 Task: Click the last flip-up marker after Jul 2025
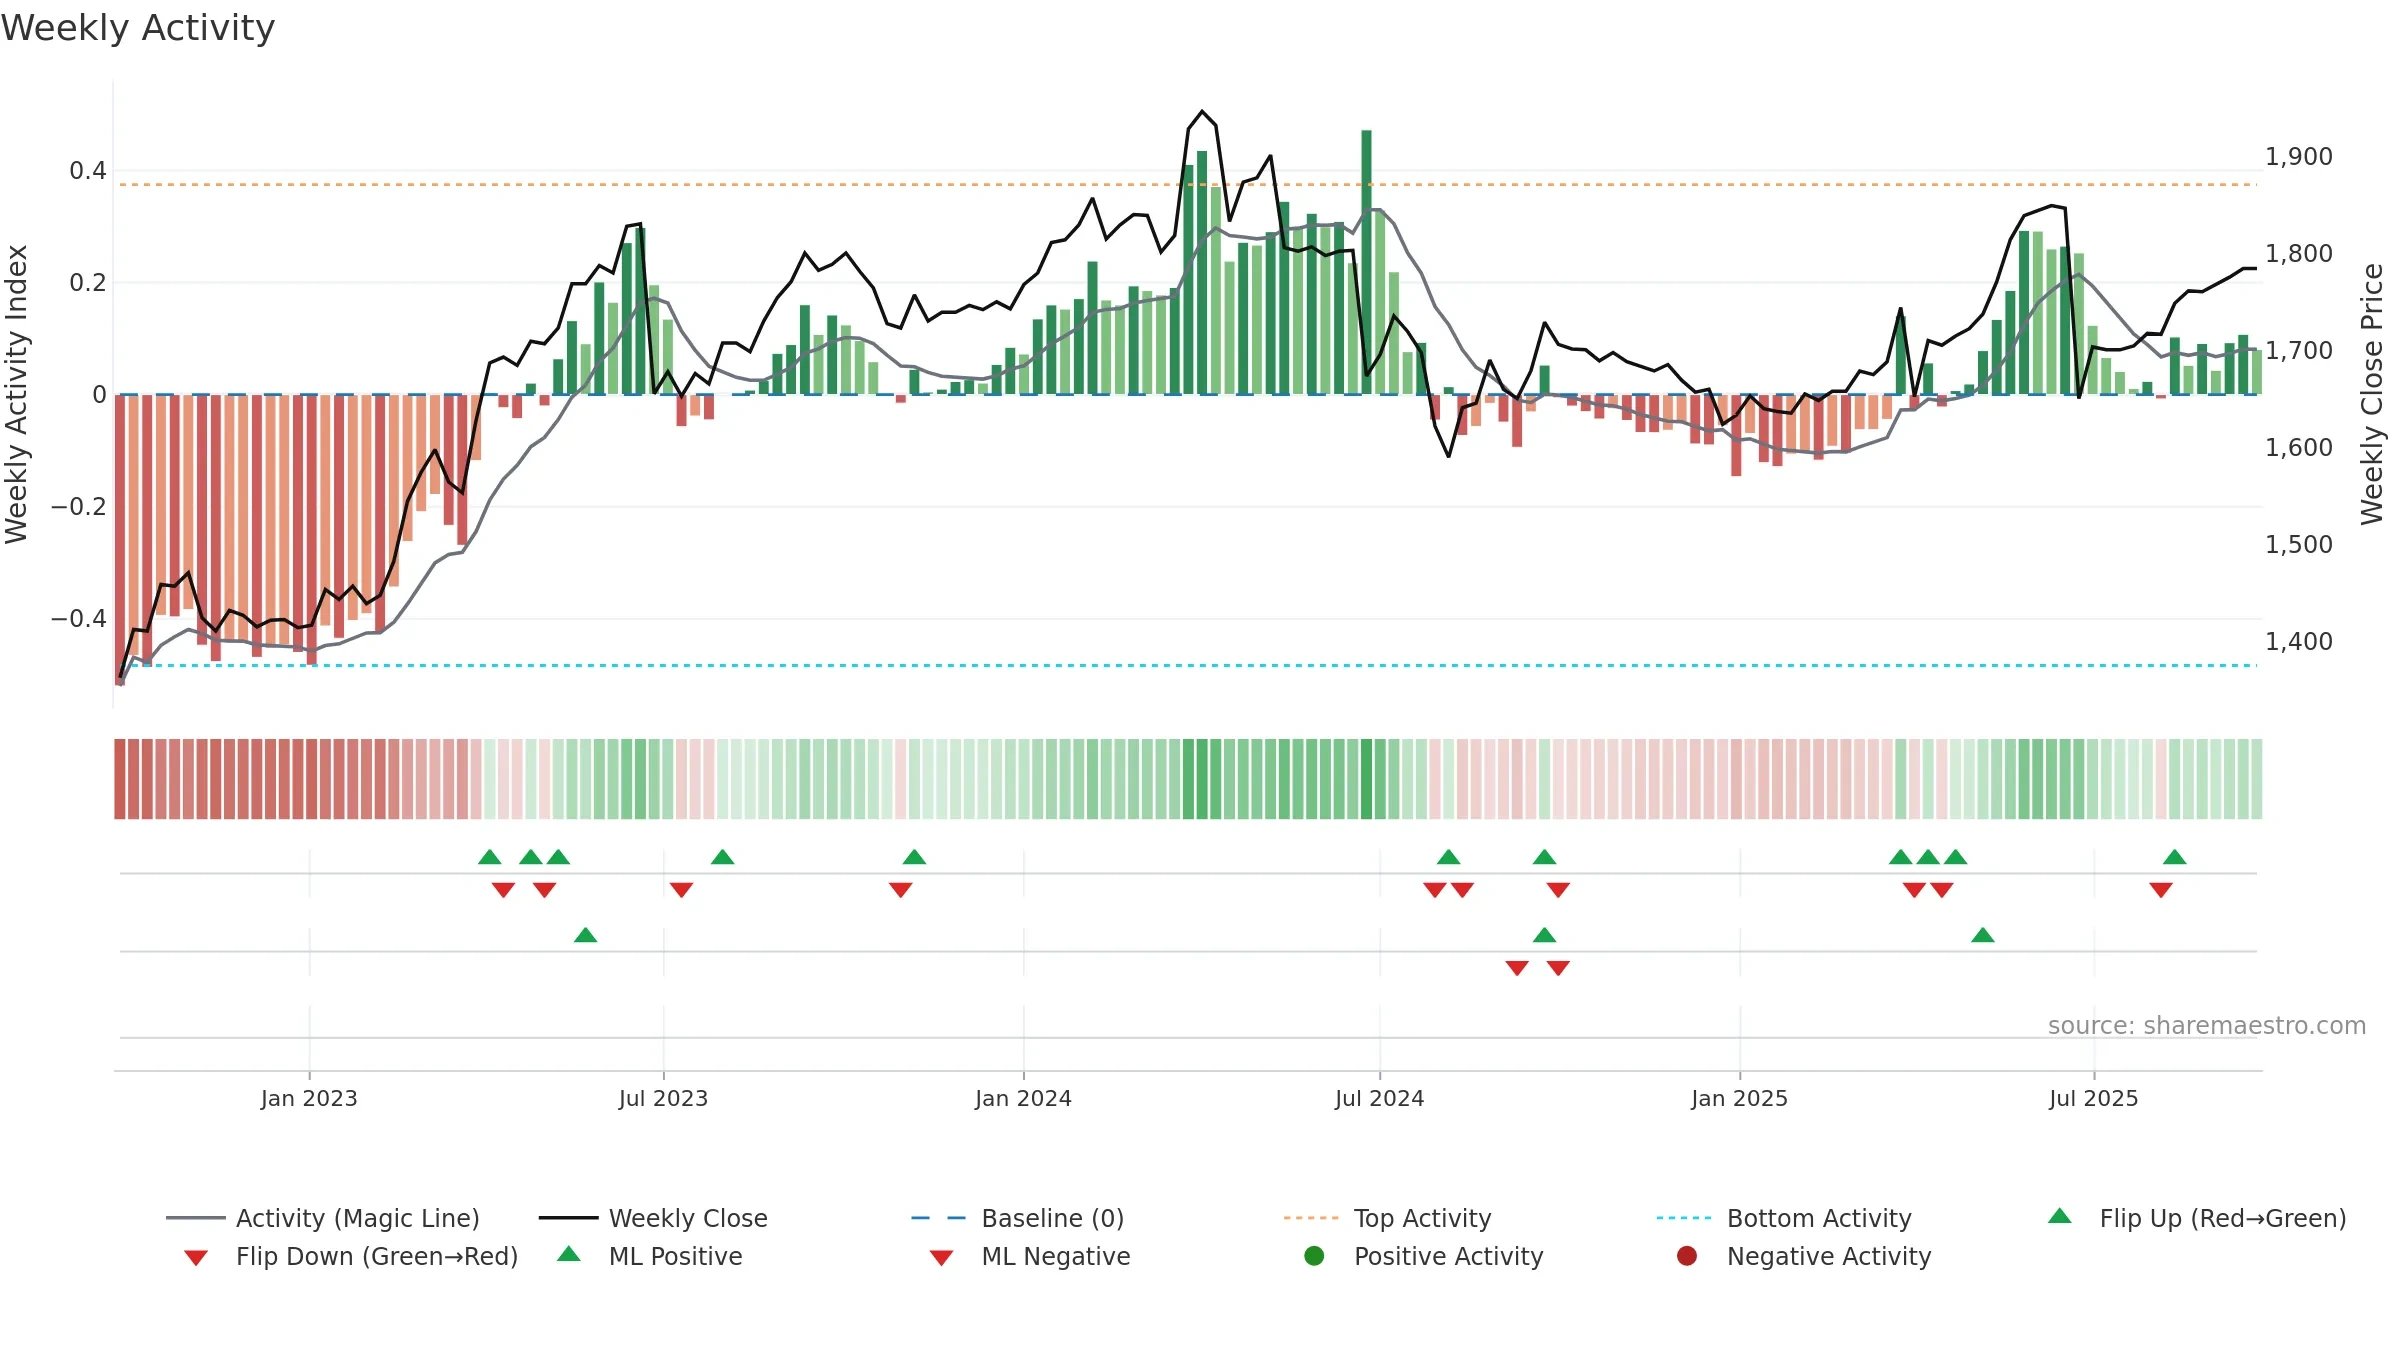pos(2174,857)
